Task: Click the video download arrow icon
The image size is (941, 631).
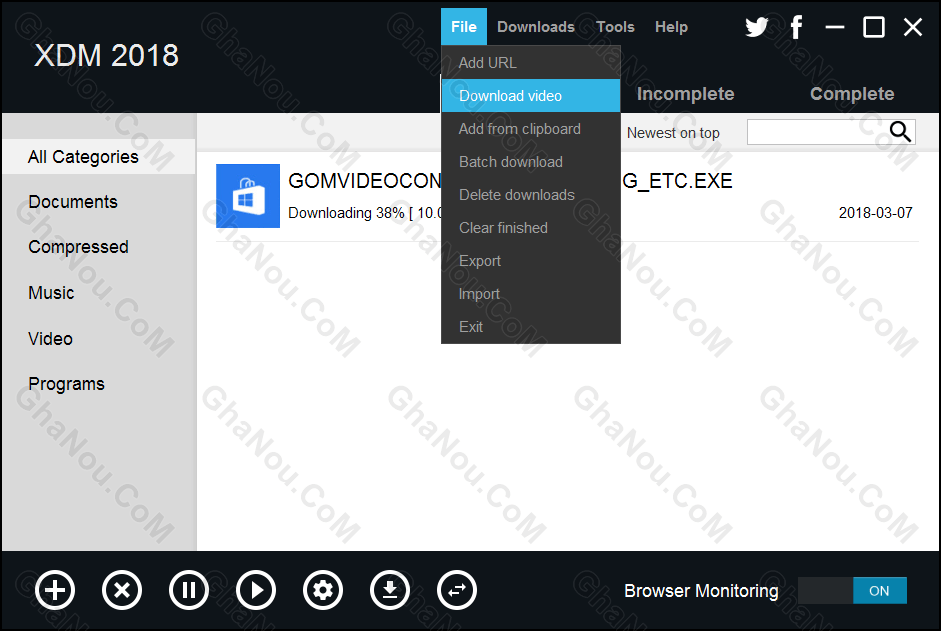Action: click(x=390, y=591)
